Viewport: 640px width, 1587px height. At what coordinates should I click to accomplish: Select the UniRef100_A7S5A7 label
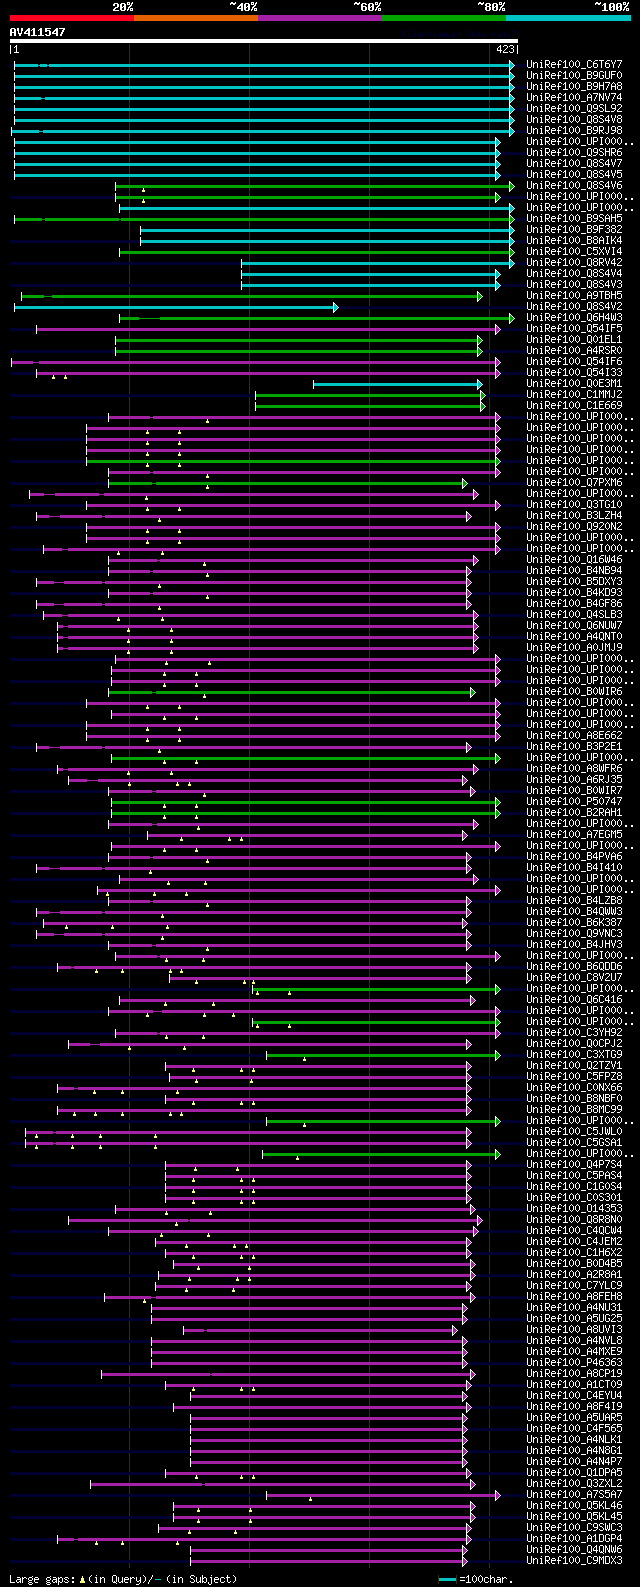[x=574, y=1494]
